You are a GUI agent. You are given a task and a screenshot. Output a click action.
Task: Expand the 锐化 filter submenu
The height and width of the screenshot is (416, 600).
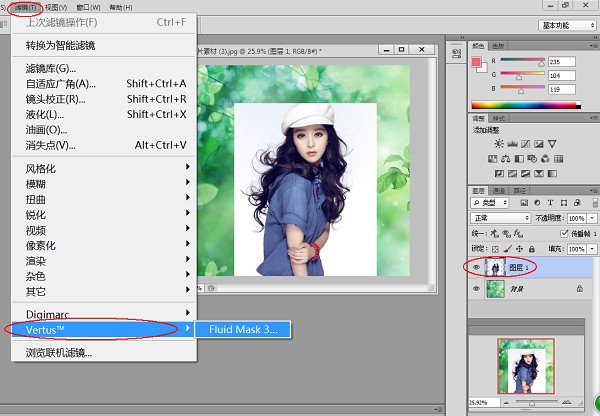[105, 215]
